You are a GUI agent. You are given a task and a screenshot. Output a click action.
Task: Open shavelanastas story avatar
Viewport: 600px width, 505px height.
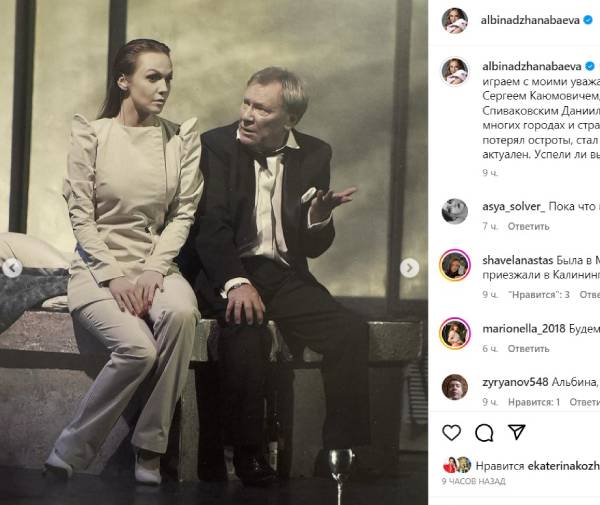click(x=455, y=265)
